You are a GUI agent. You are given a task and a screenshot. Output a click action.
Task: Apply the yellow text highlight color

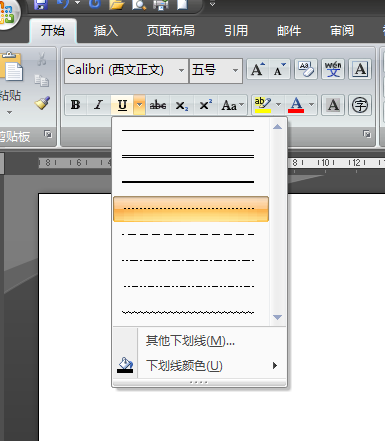tap(263, 105)
